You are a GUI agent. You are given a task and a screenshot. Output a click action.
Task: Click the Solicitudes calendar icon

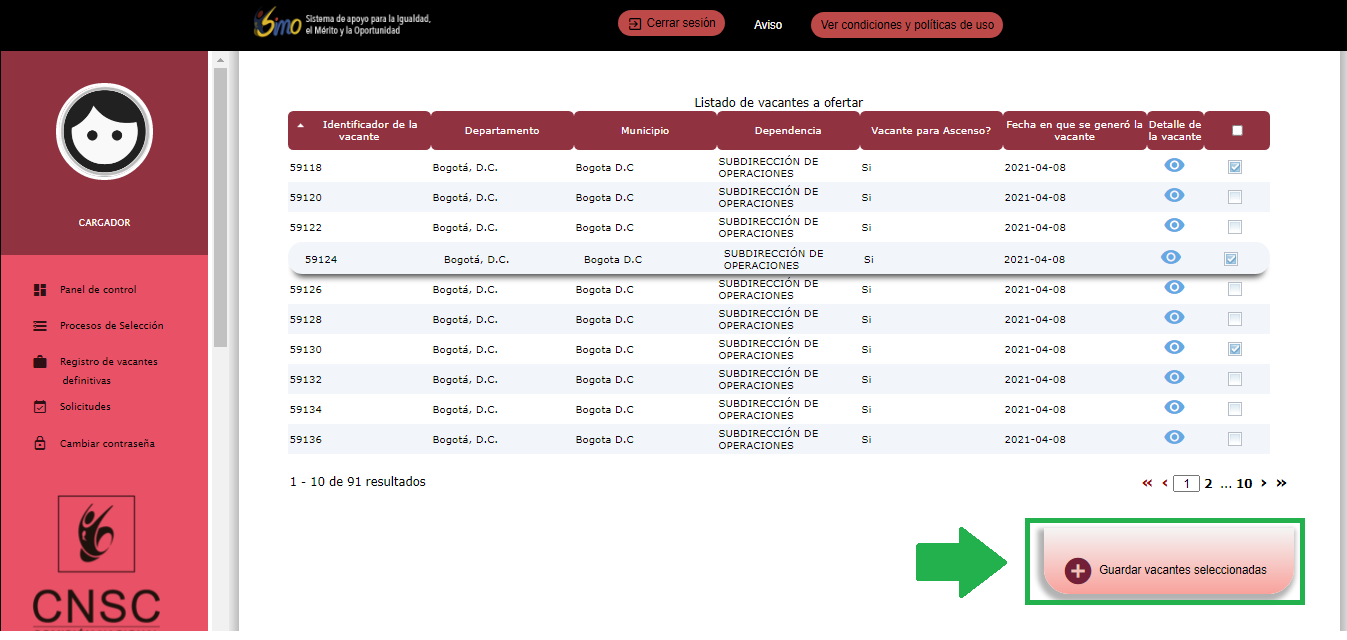coord(40,407)
